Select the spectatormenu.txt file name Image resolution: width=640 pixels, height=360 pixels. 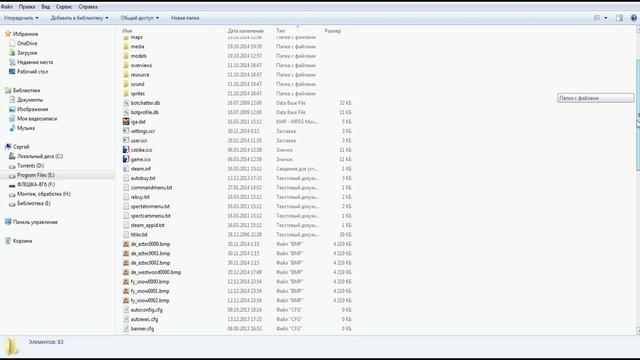tap(150, 207)
